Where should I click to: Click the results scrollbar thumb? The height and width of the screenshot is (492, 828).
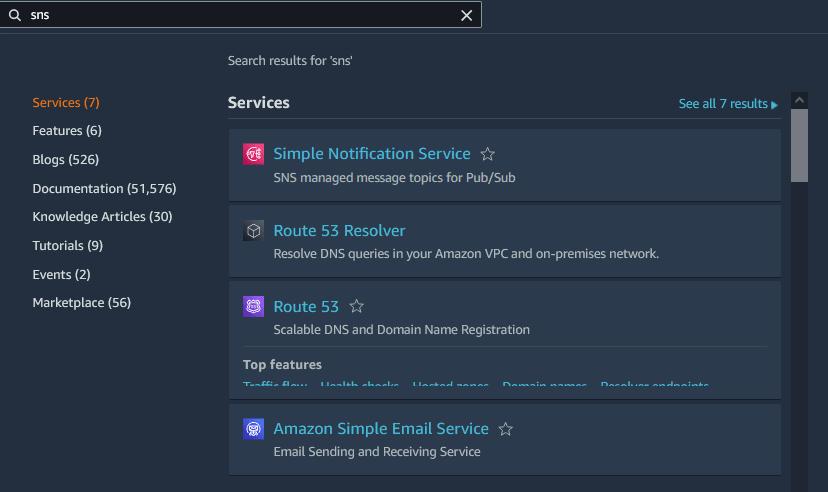pyautogui.click(x=799, y=146)
